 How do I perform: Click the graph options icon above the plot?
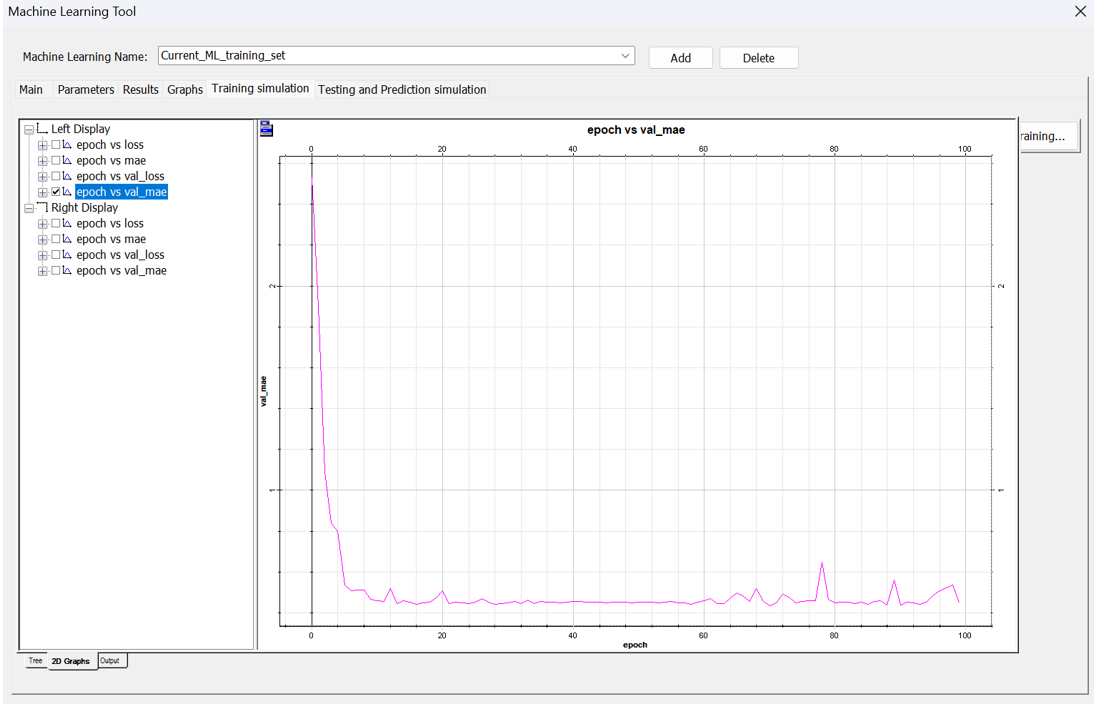(267, 129)
